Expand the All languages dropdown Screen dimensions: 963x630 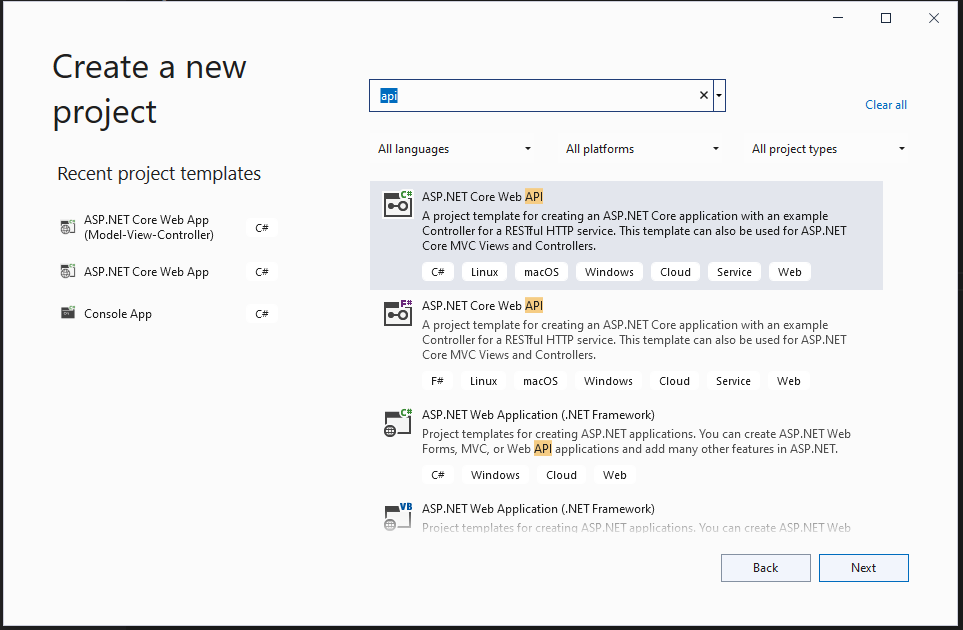pyautogui.click(x=454, y=149)
